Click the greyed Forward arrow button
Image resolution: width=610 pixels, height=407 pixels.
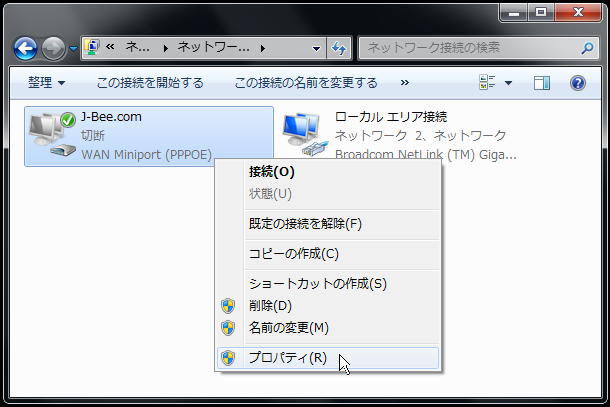53,49
